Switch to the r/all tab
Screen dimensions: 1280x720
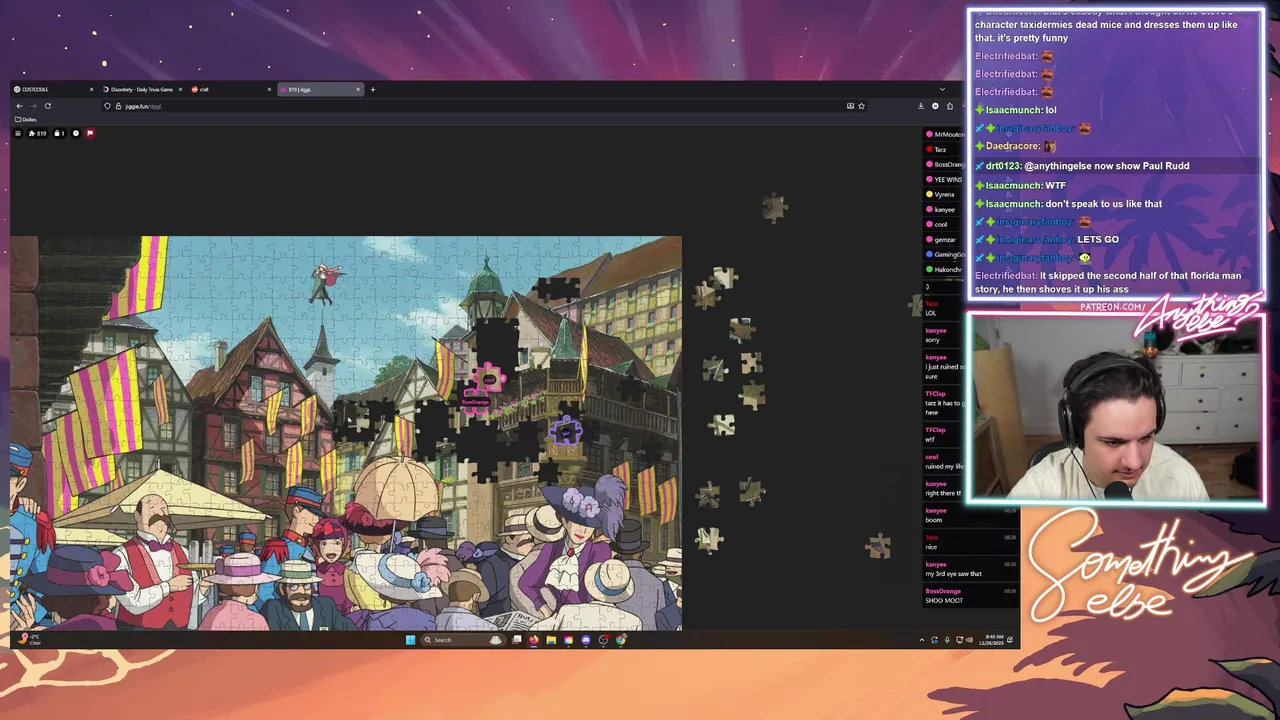232,89
